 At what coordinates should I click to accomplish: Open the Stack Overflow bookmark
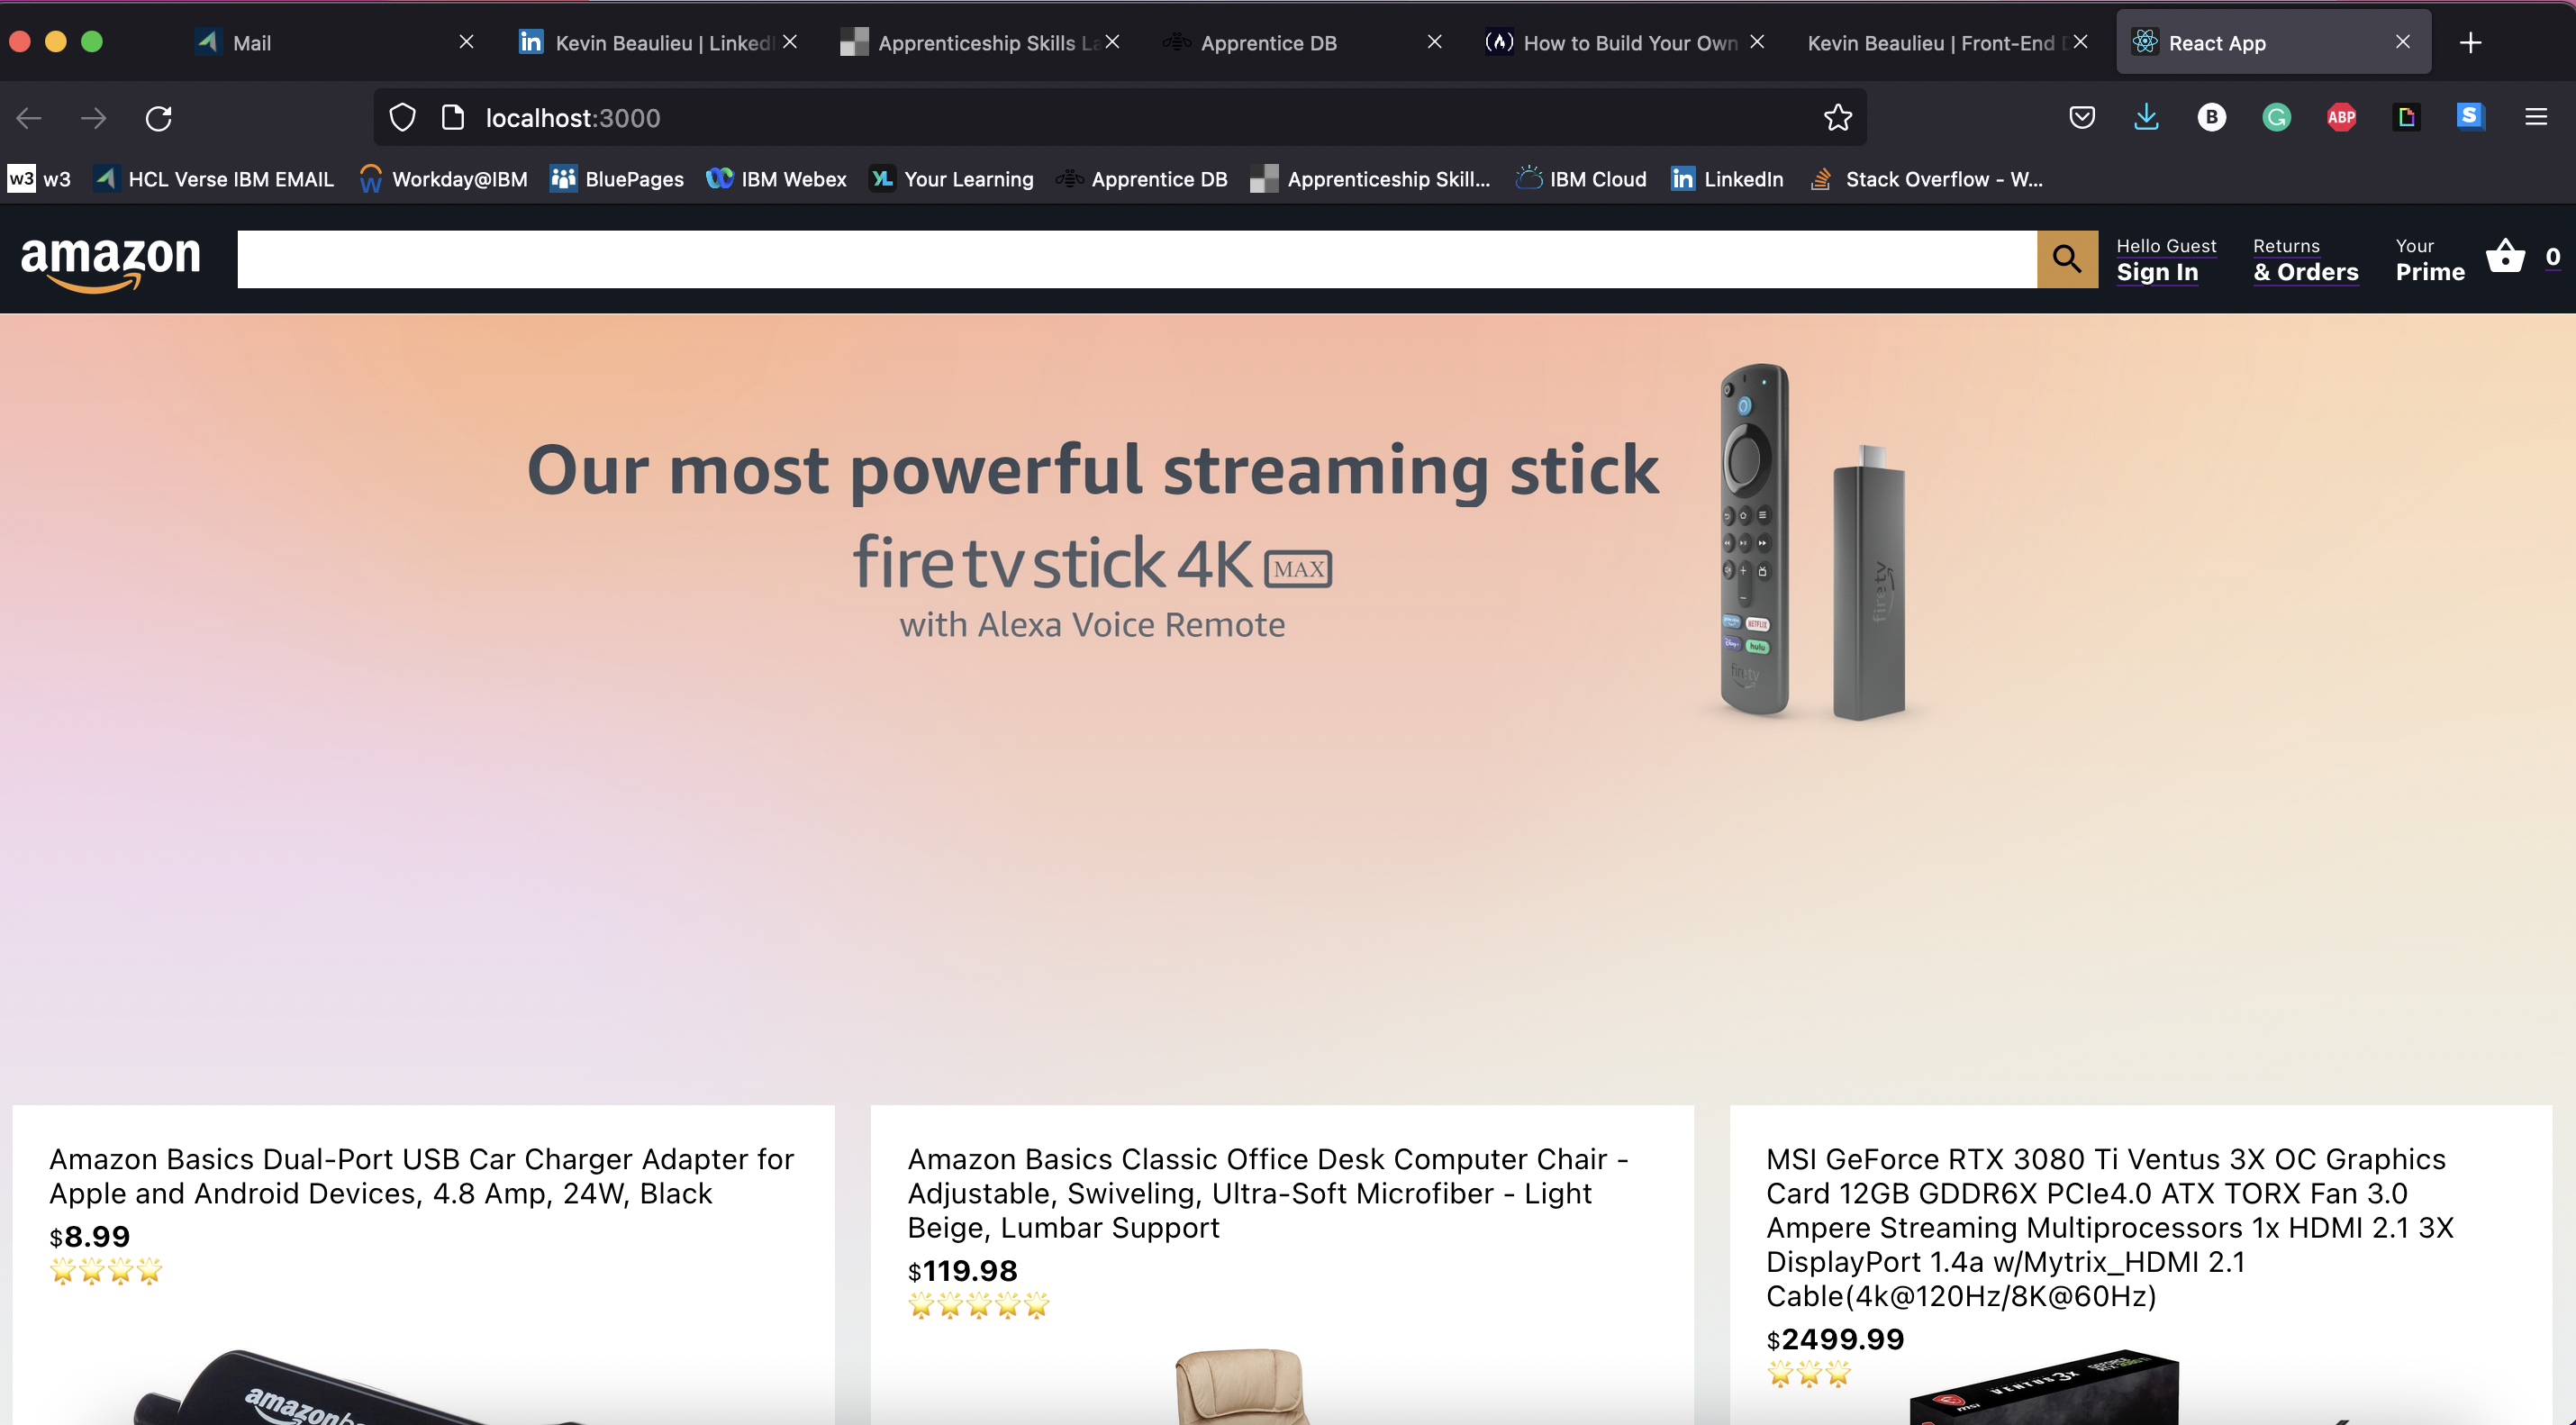(x=1926, y=179)
